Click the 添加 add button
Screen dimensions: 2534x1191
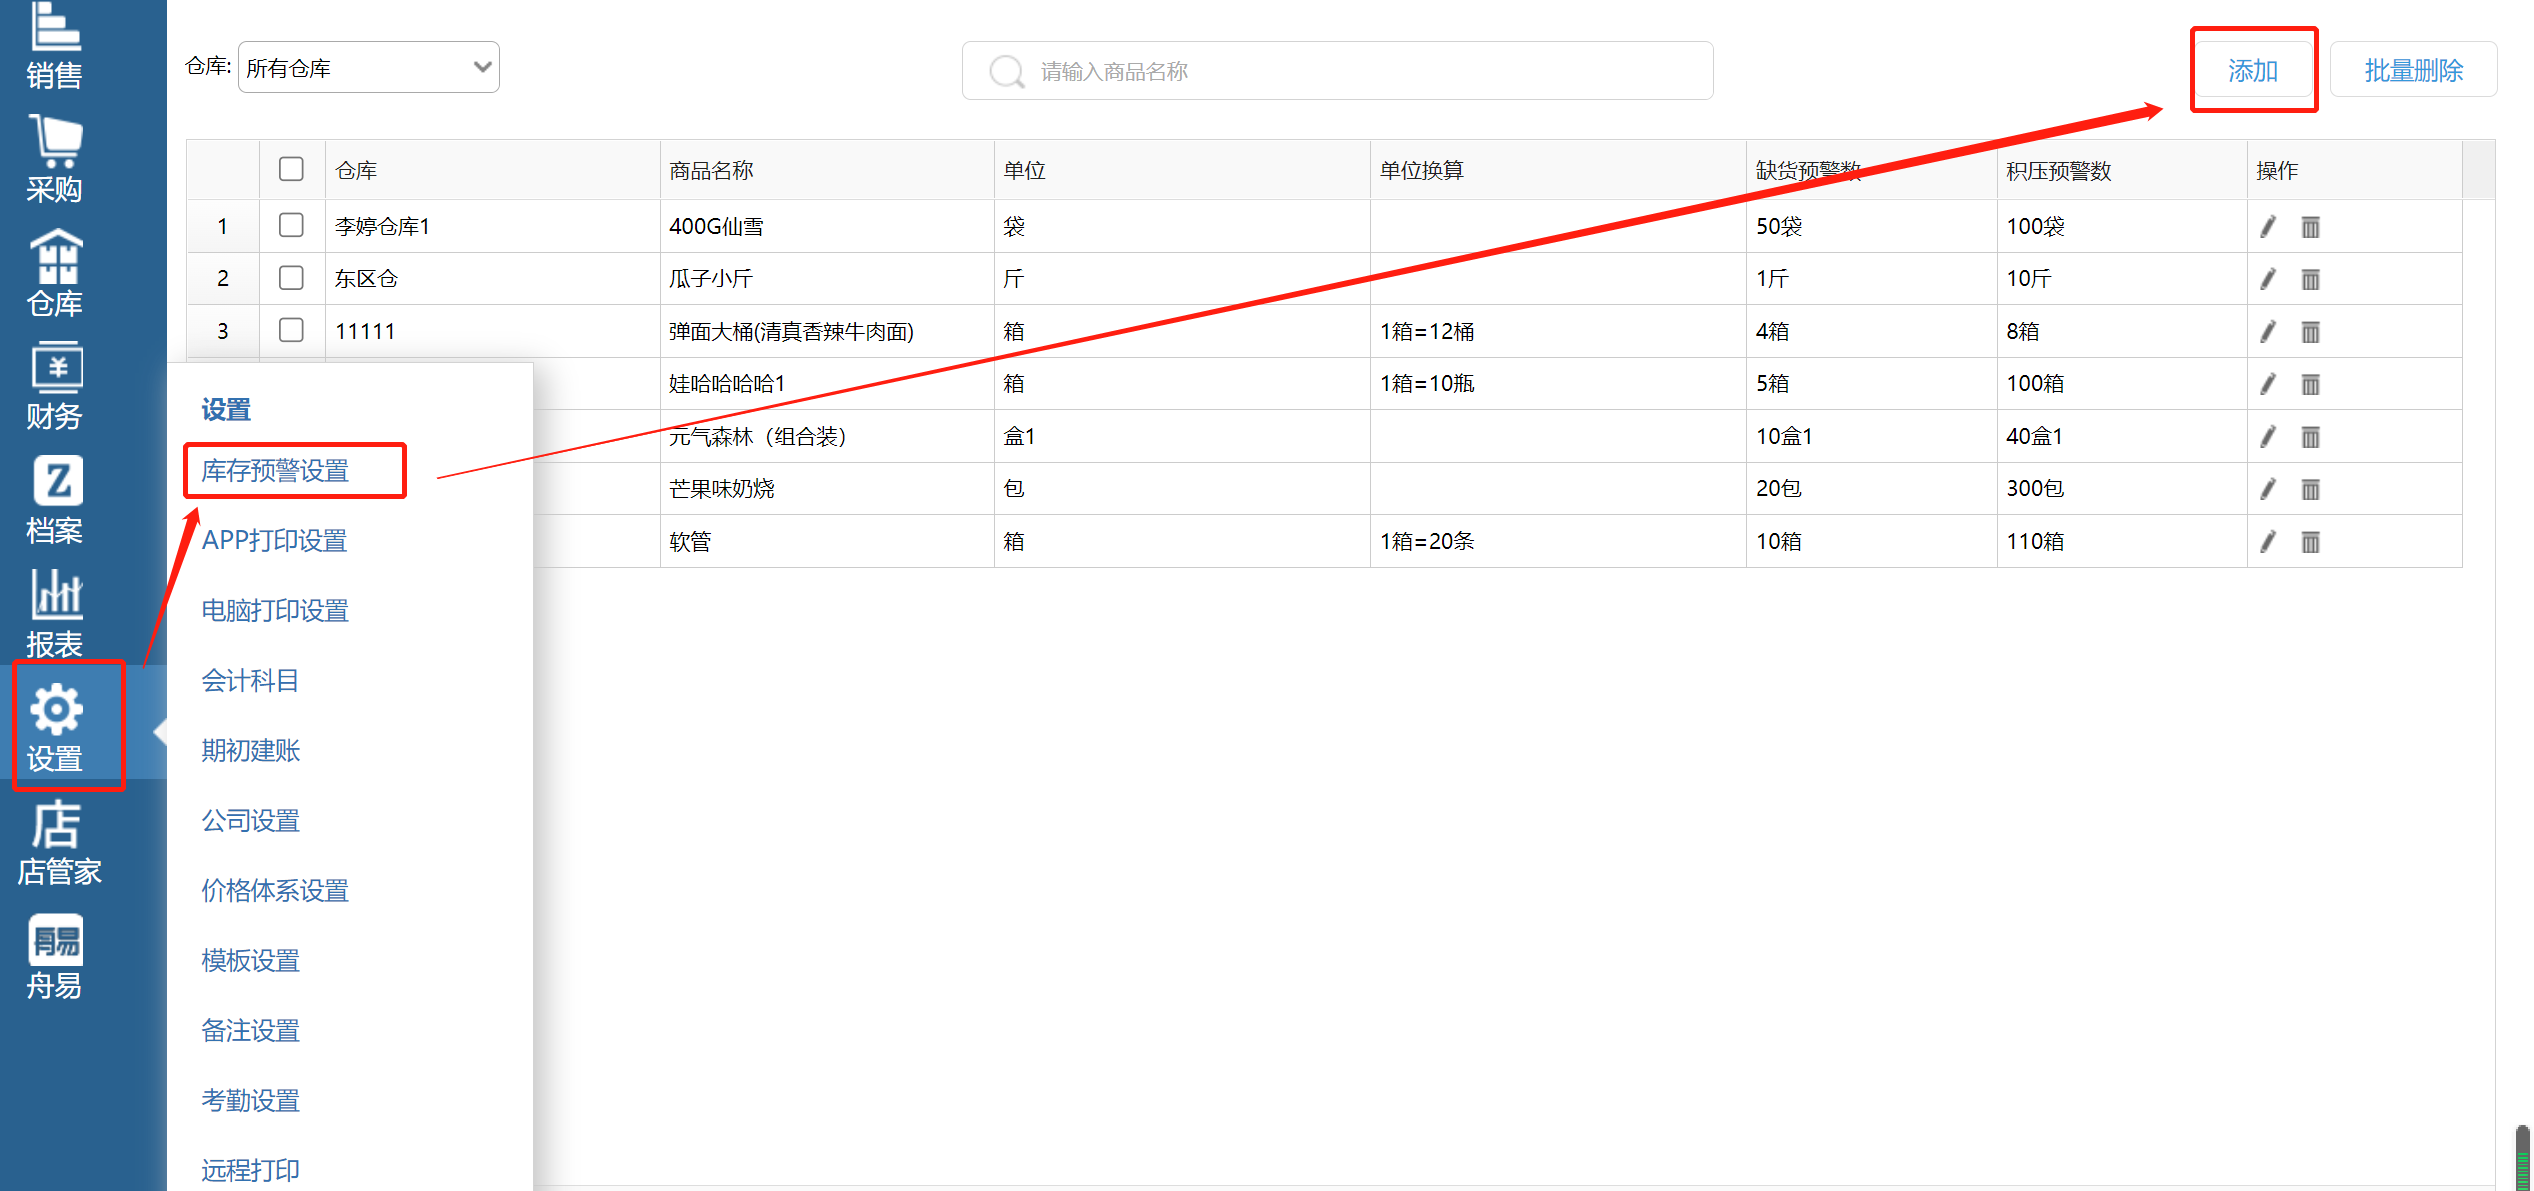coord(2253,70)
